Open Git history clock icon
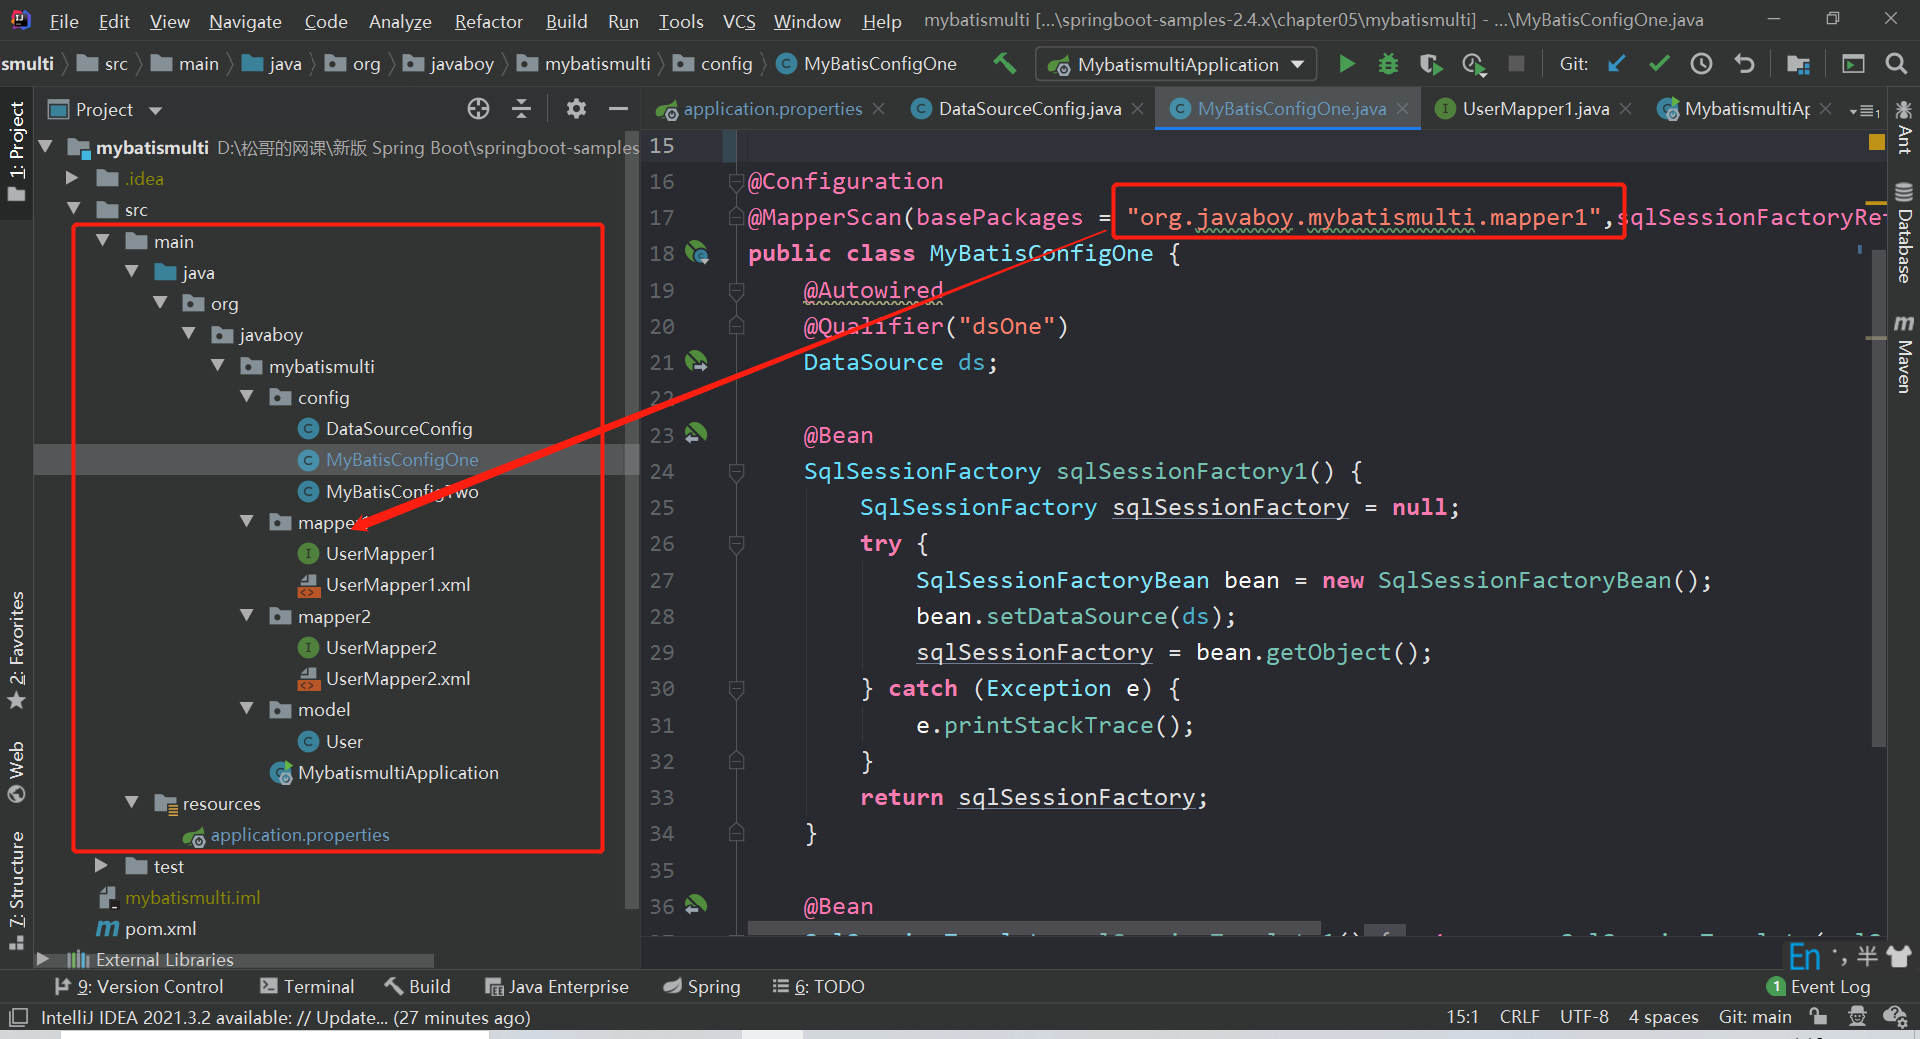 1701,64
